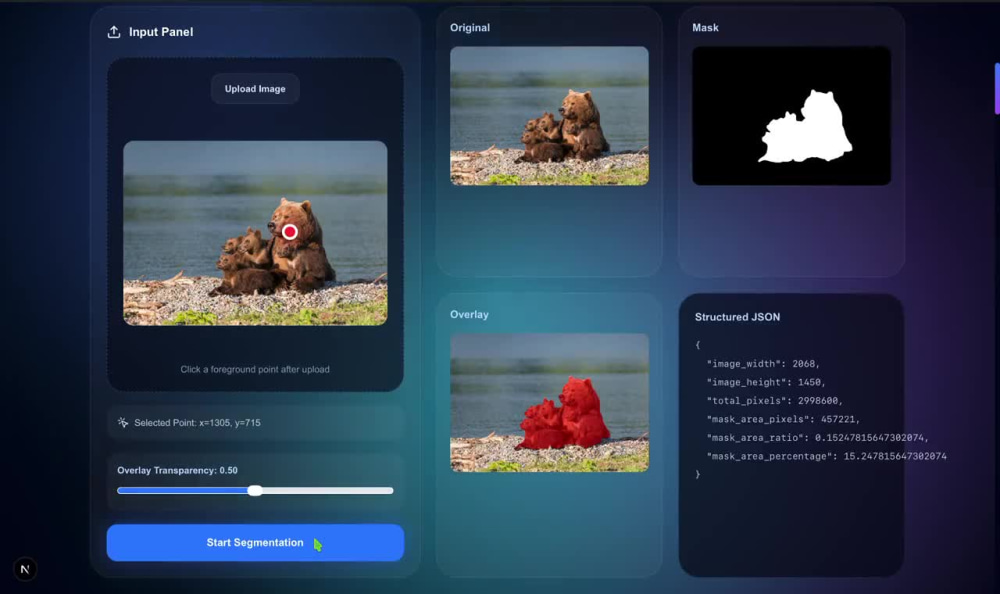Select the "total_pixels": 2998600 line
This screenshot has width=1000, height=594.
tap(774, 401)
